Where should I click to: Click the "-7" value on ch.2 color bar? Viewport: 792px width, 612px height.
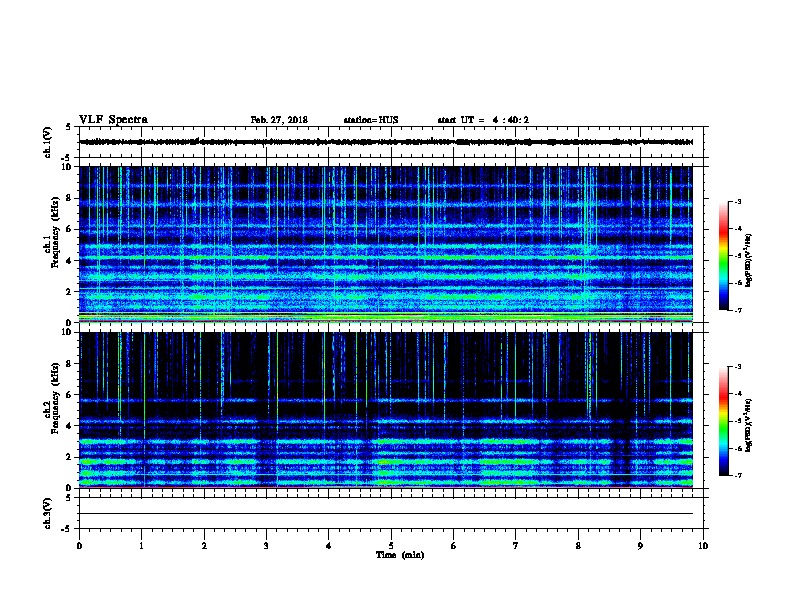coord(737,476)
